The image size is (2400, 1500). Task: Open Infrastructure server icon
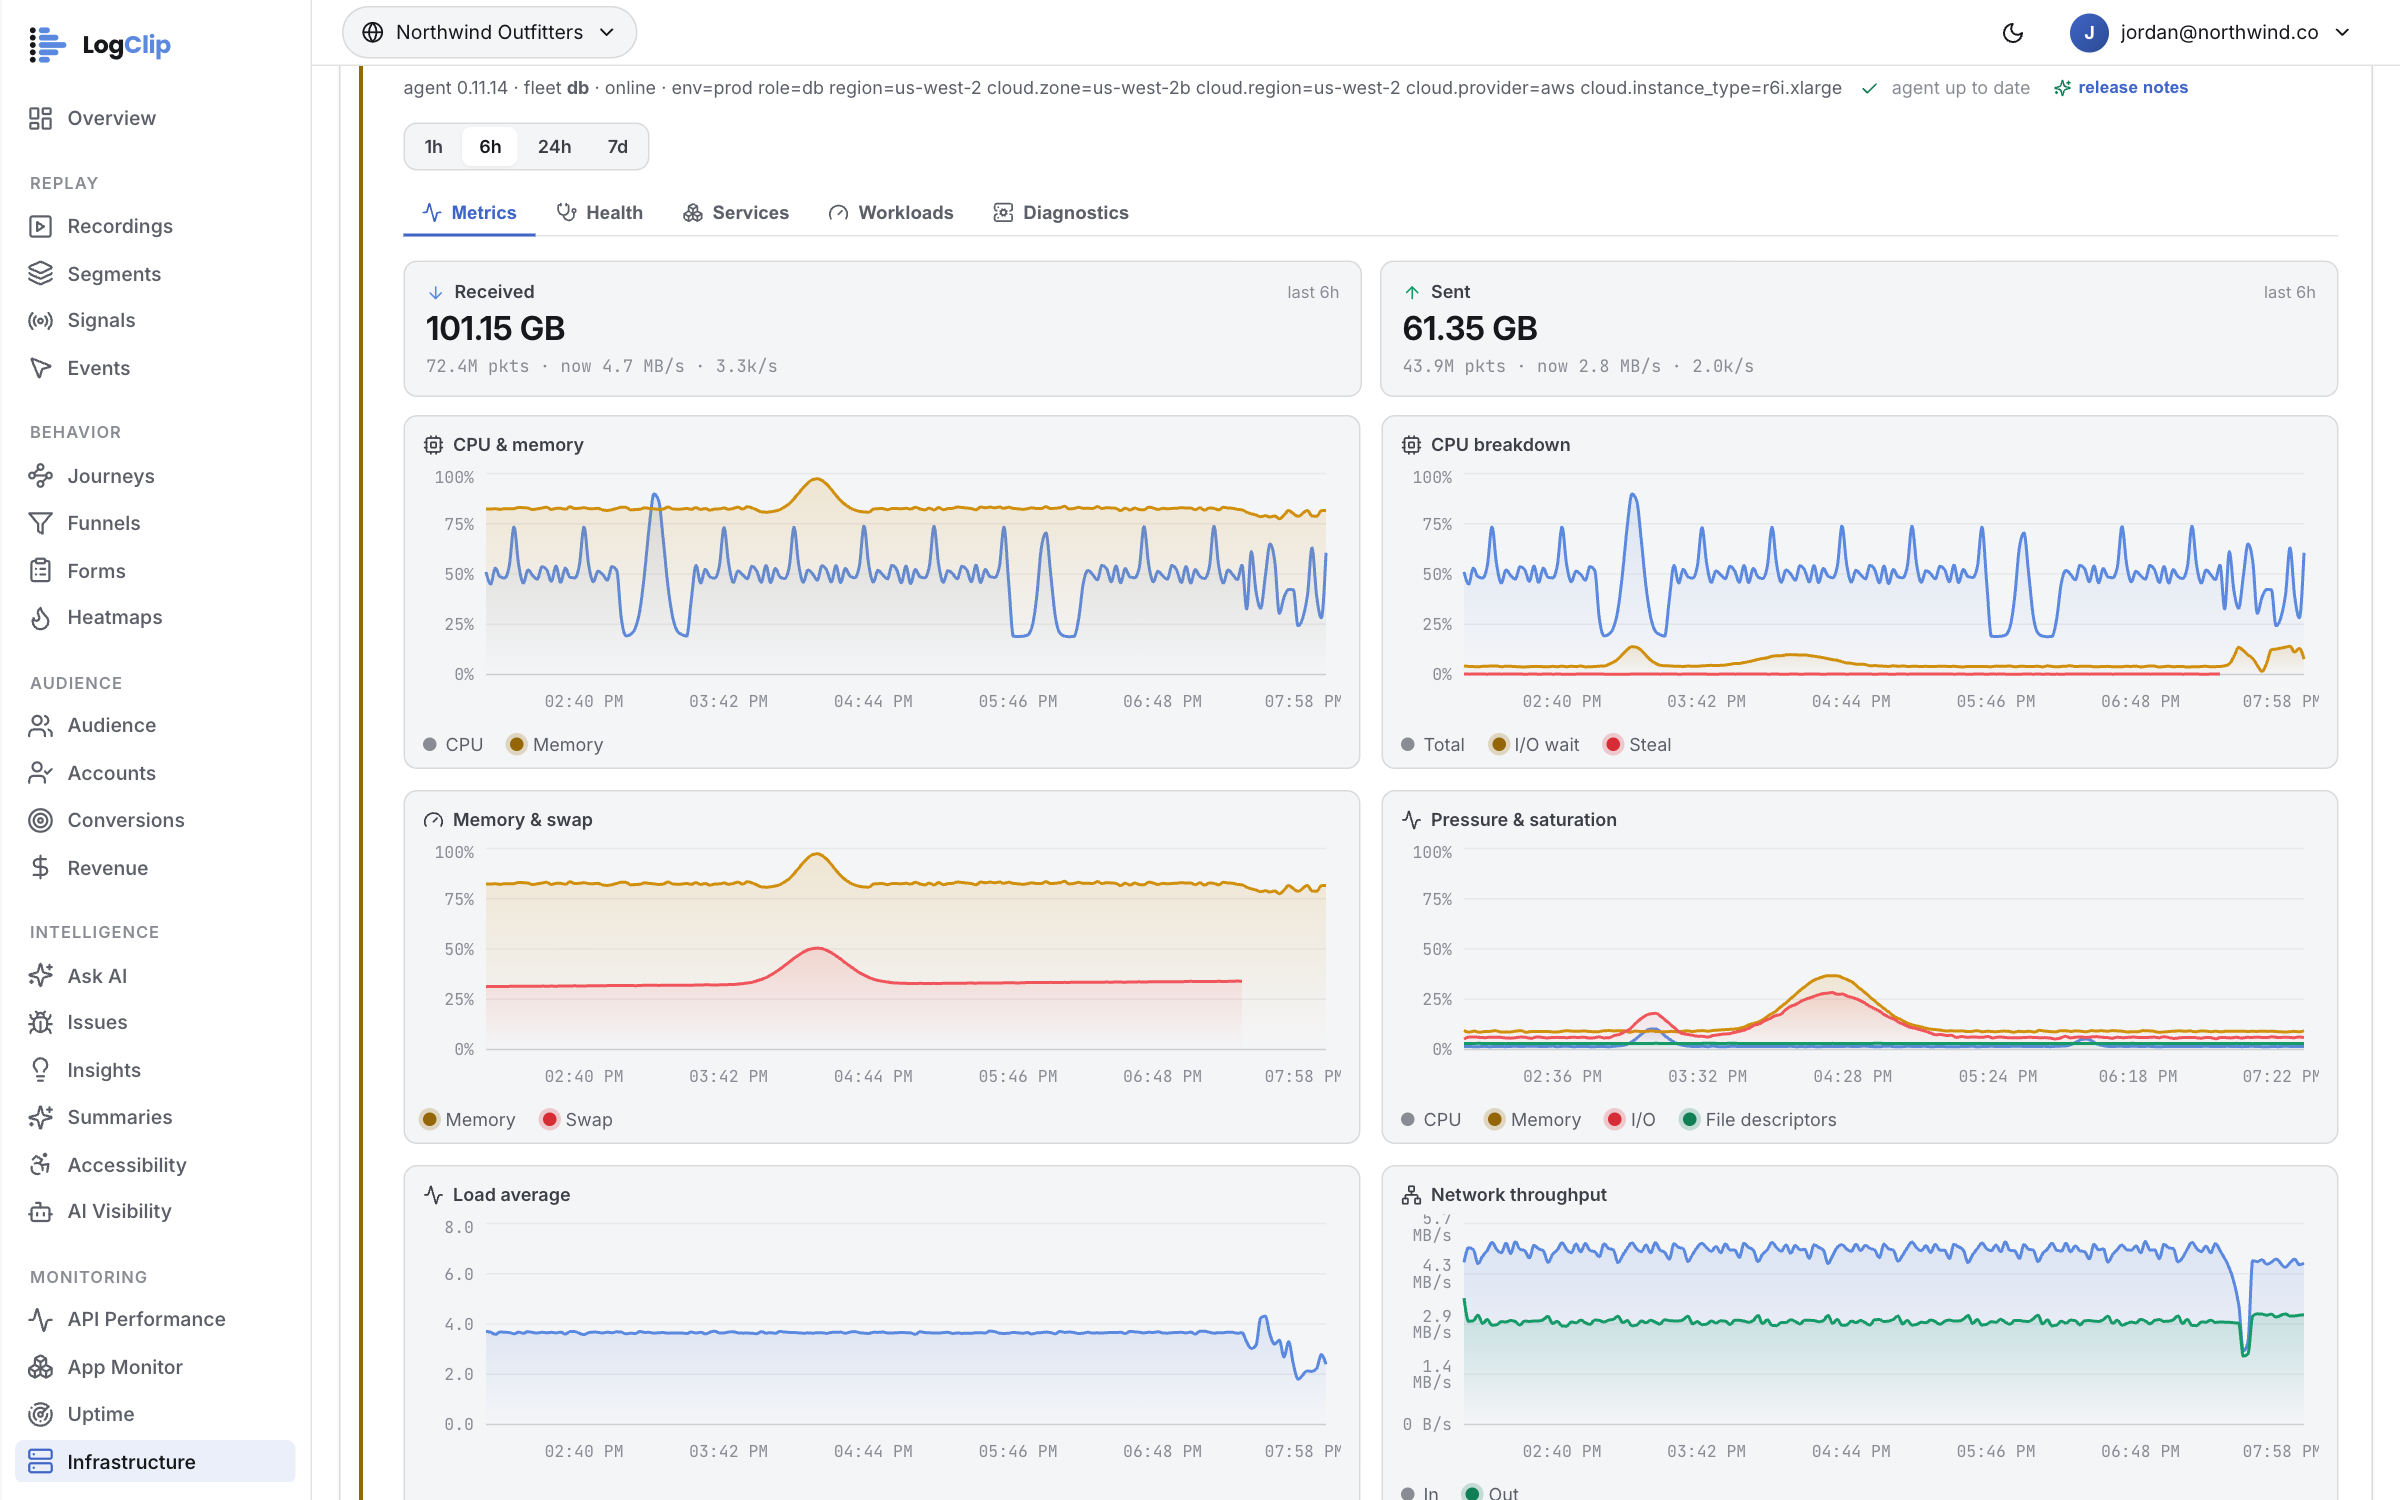pos(40,1462)
